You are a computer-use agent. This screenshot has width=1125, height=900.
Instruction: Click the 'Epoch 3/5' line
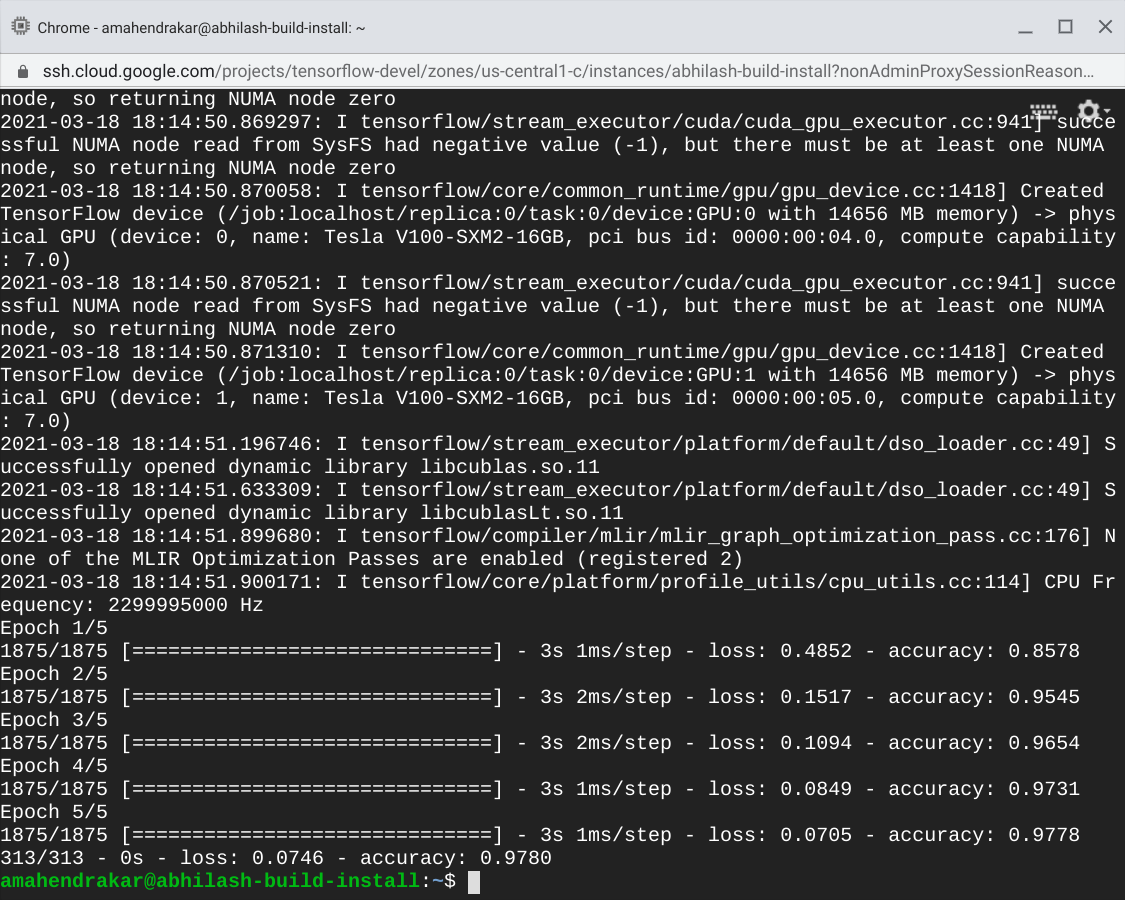click(x=54, y=720)
